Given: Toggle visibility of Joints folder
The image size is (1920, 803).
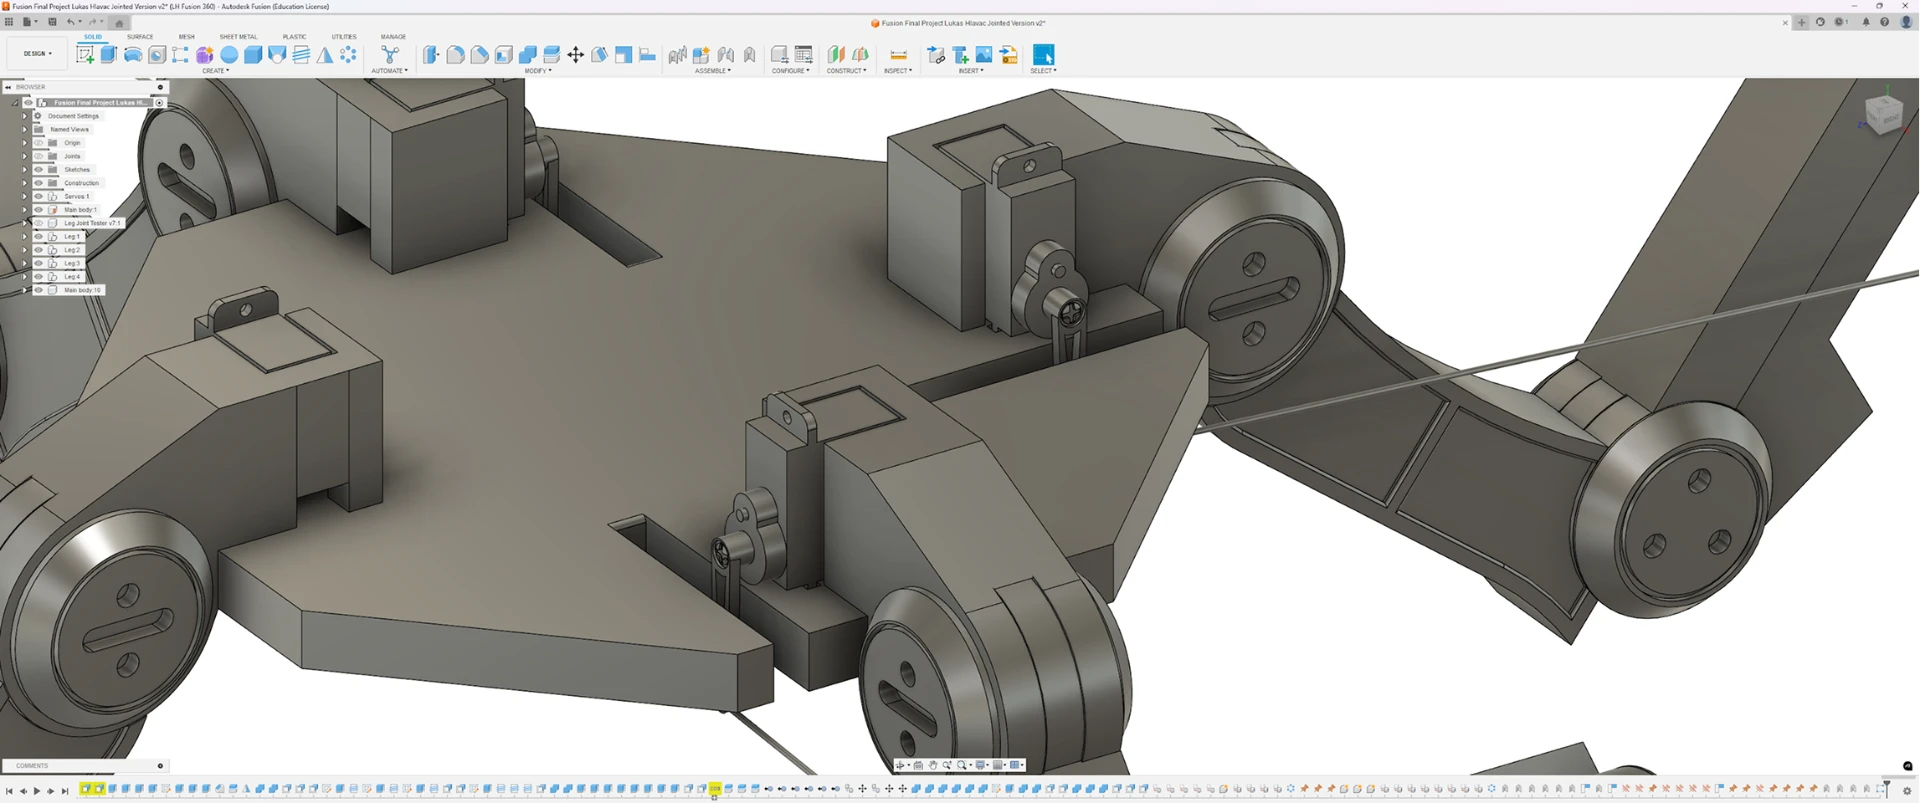Looking at the screenshot, I should tap(39, 156).
